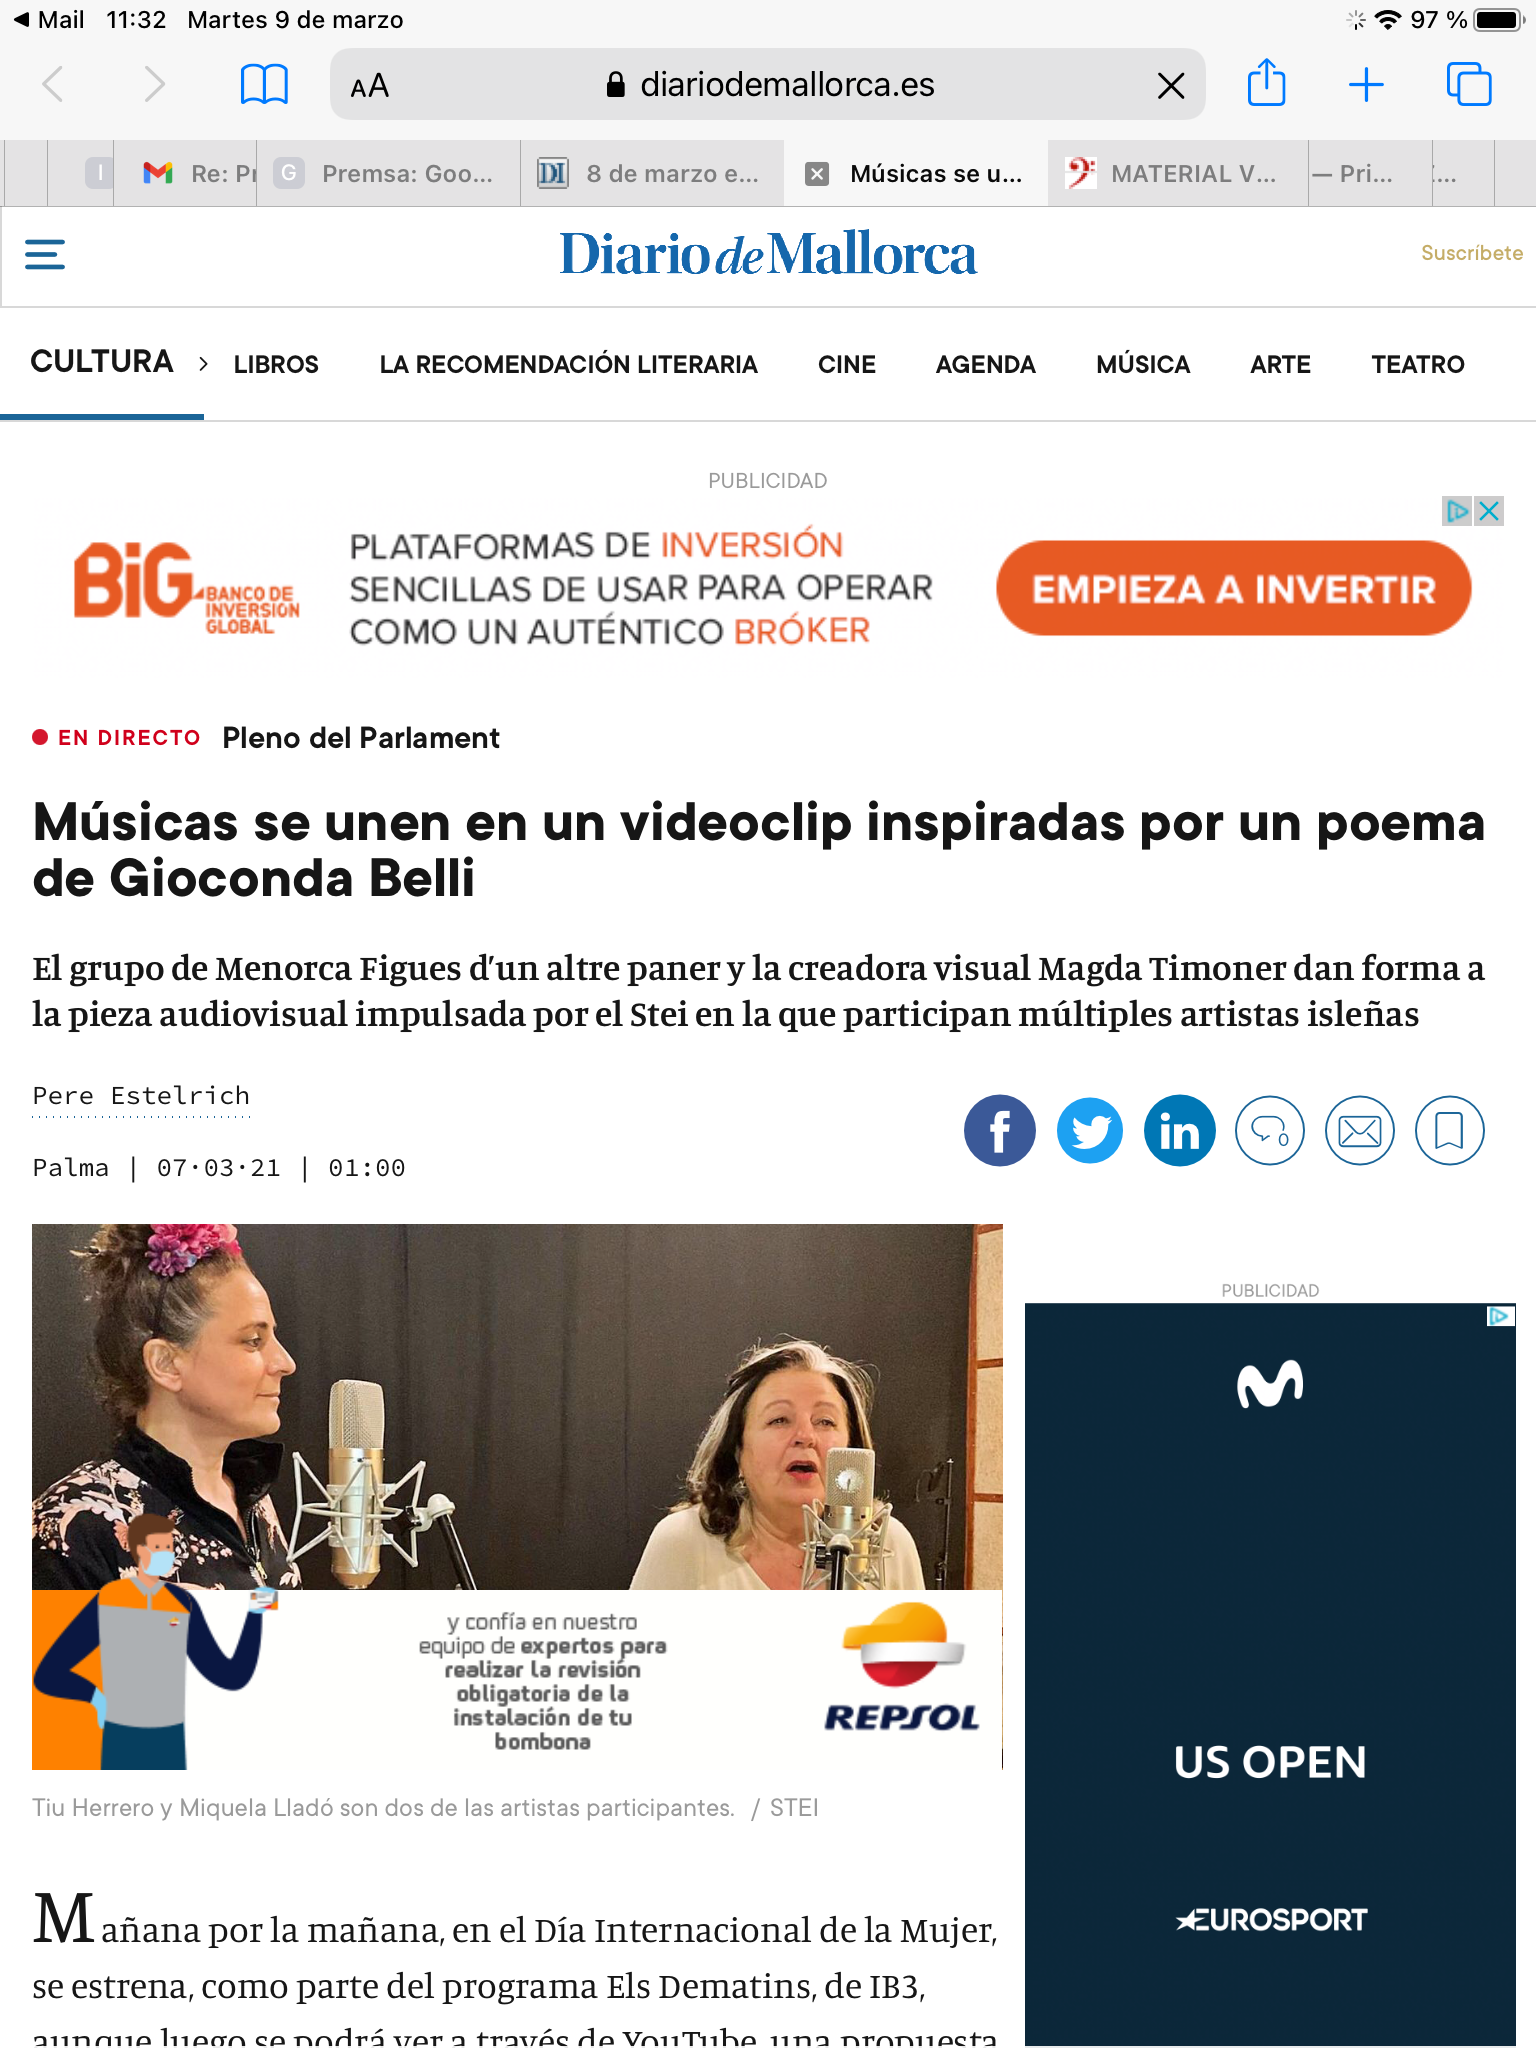The width and height of the screenshot is (1536, 2048).
Task: Send article by email icon
Action: point(1360,1131)
